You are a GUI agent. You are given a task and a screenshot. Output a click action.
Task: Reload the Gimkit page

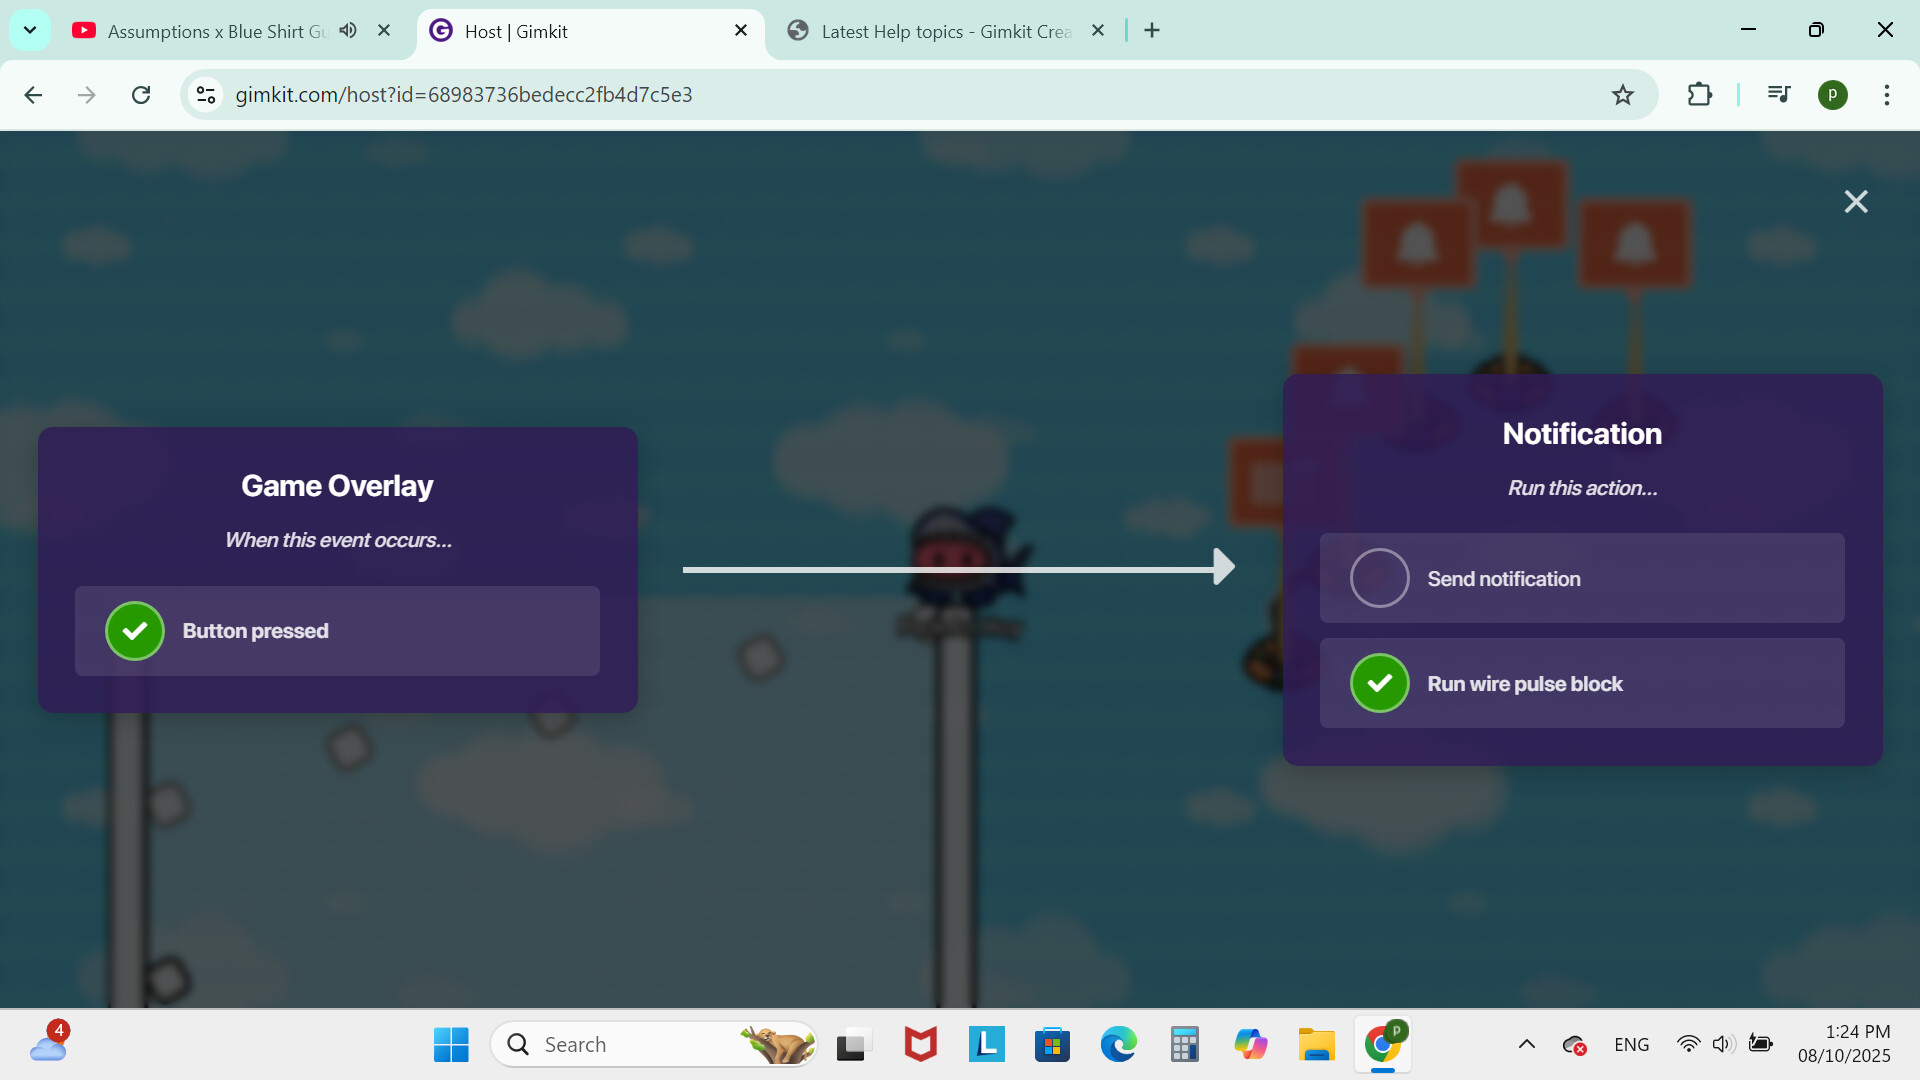coord(141,95)
